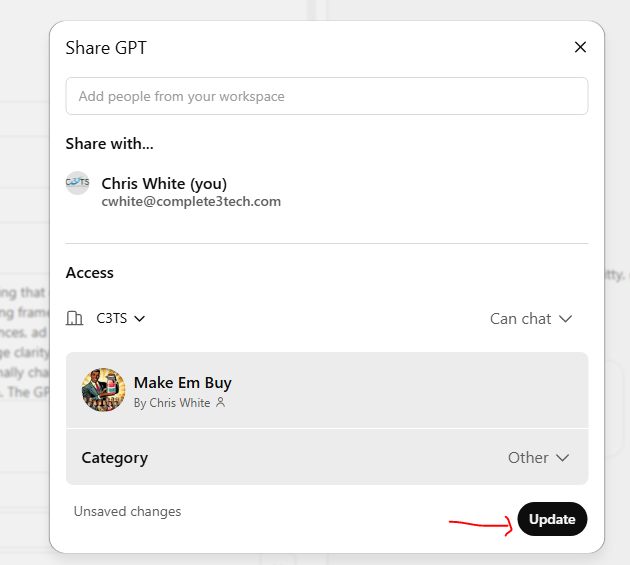The image size is (630, 565).
Task: Open the Other category dropdown
Action: (x=538, y=457)
